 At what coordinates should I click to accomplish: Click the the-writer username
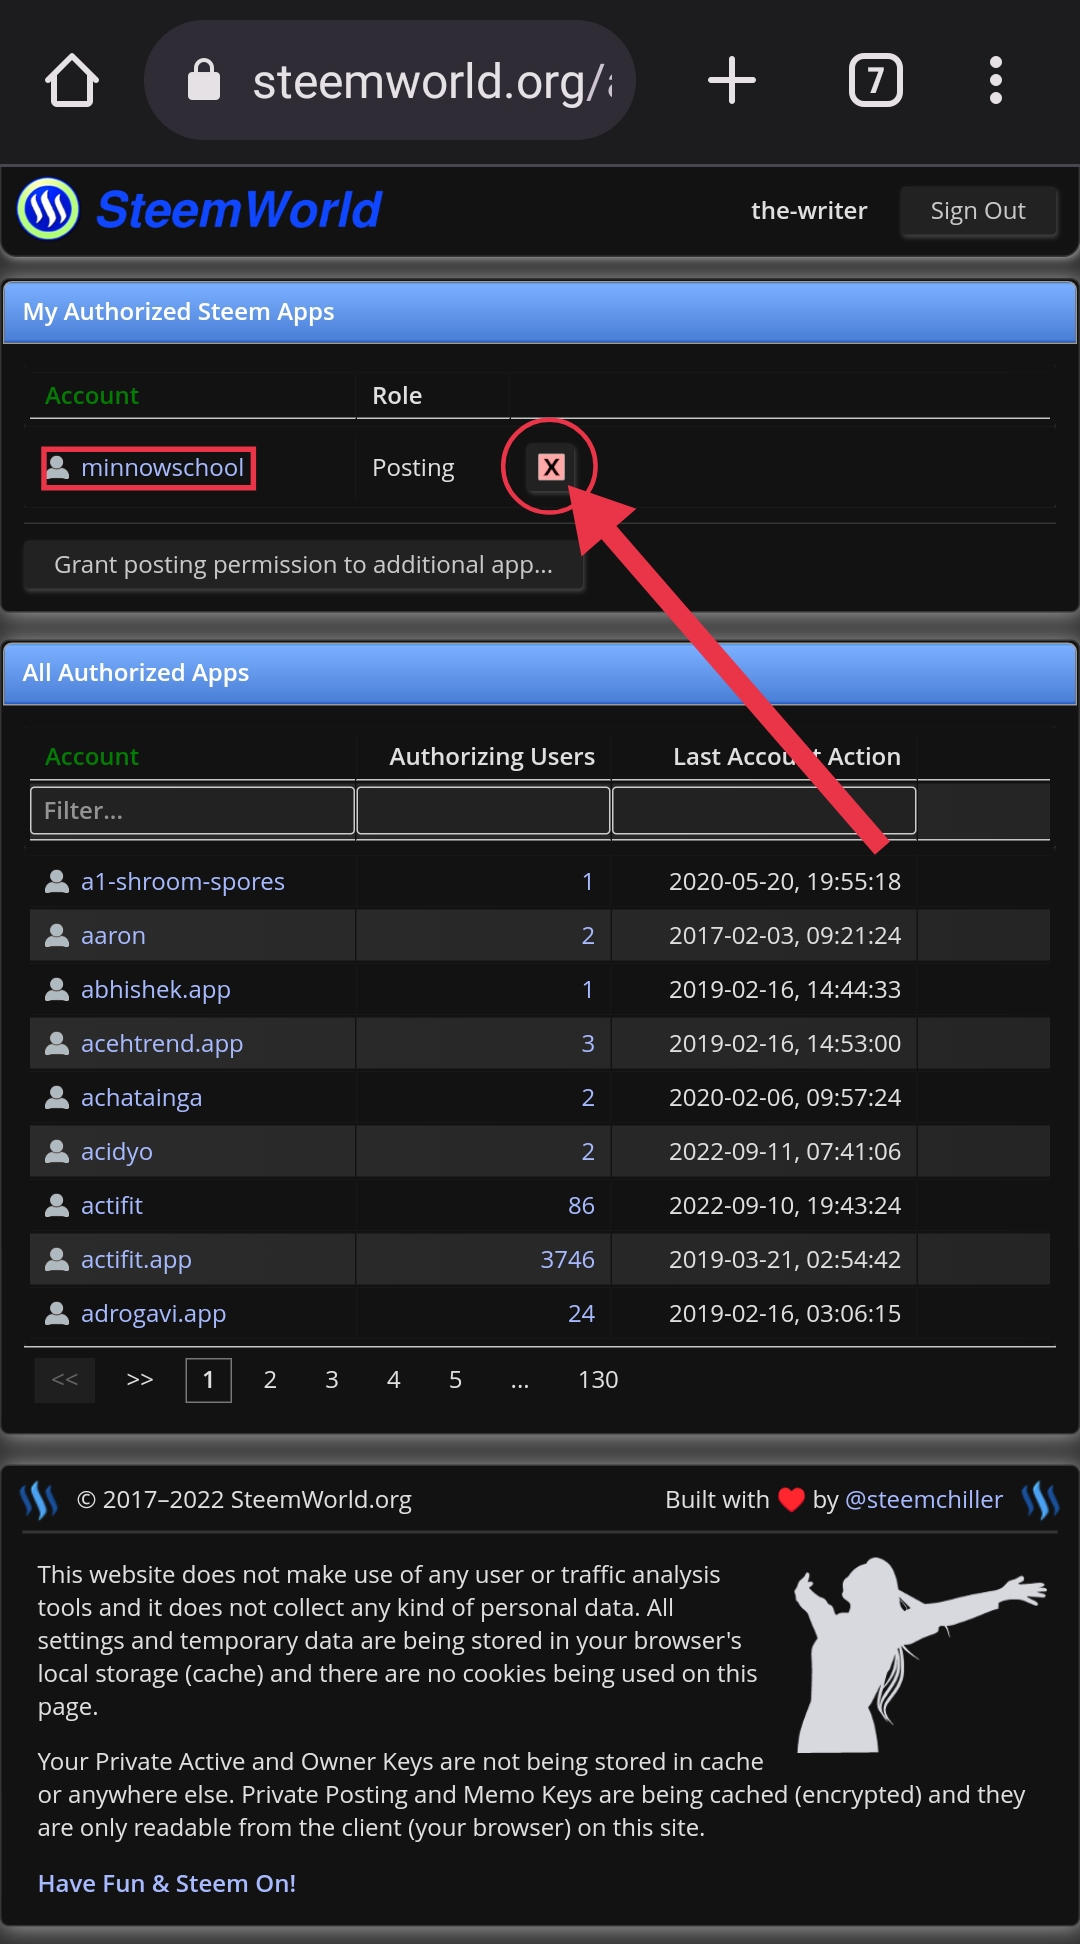point(809,211)
